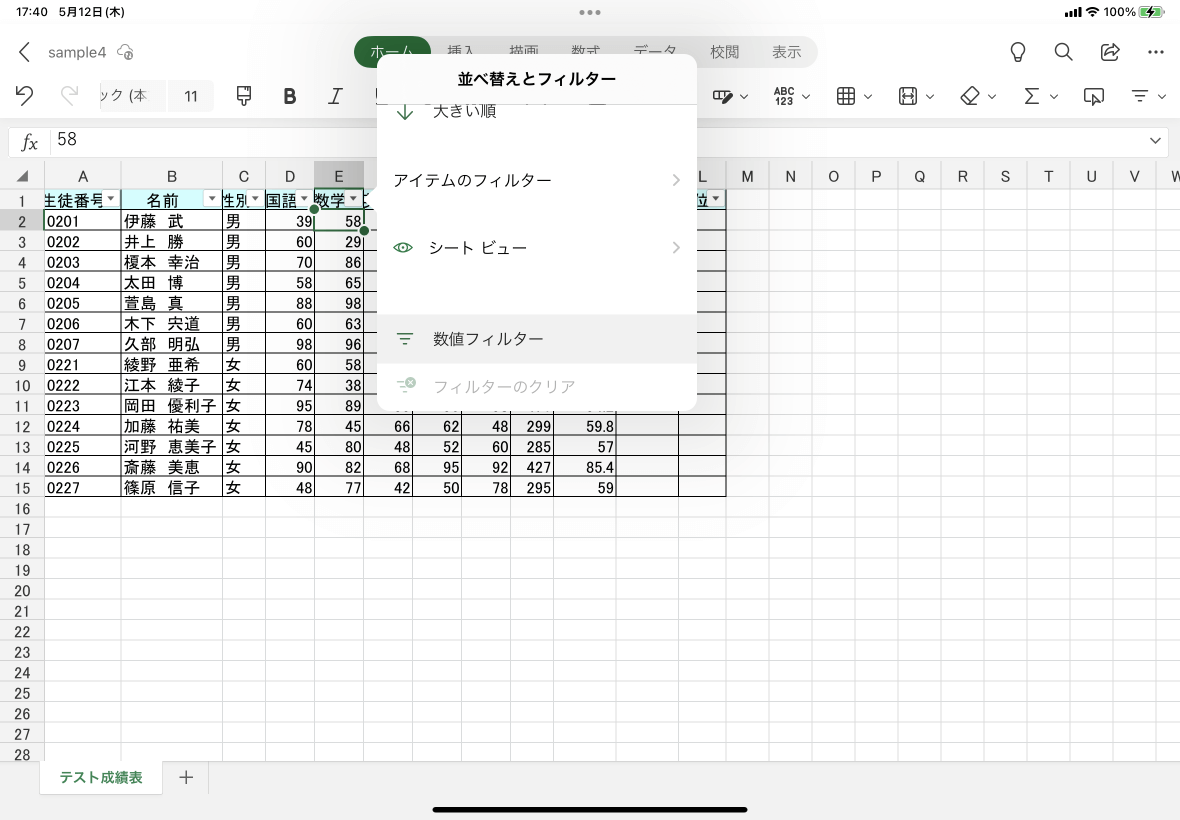Select cell with name 斎藤 美恵

tap(172, 467)
